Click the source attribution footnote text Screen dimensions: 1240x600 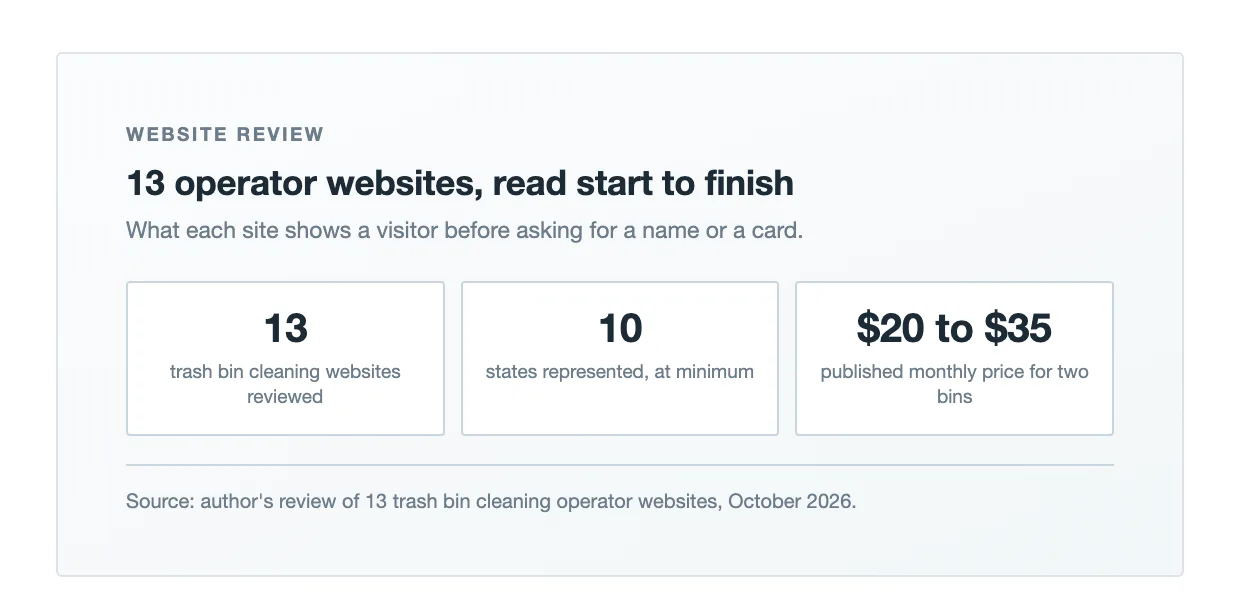click(491, 501)
